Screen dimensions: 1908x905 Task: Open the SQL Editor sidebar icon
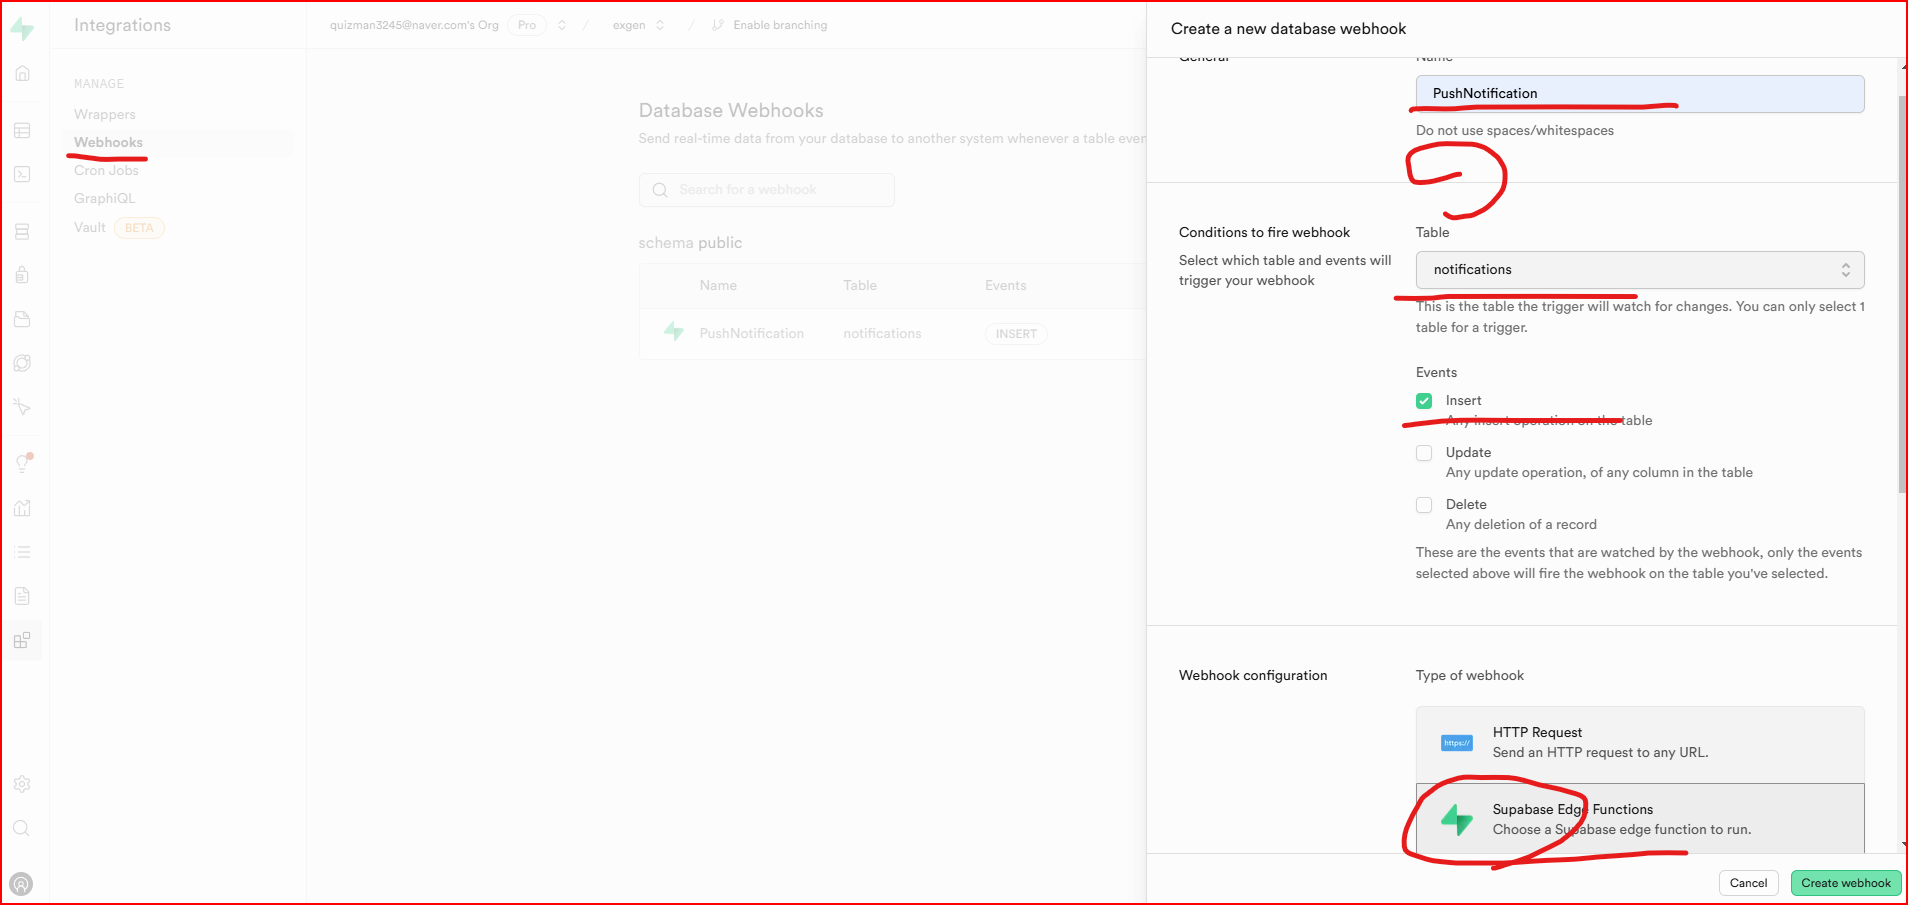[x=22, y=174]
